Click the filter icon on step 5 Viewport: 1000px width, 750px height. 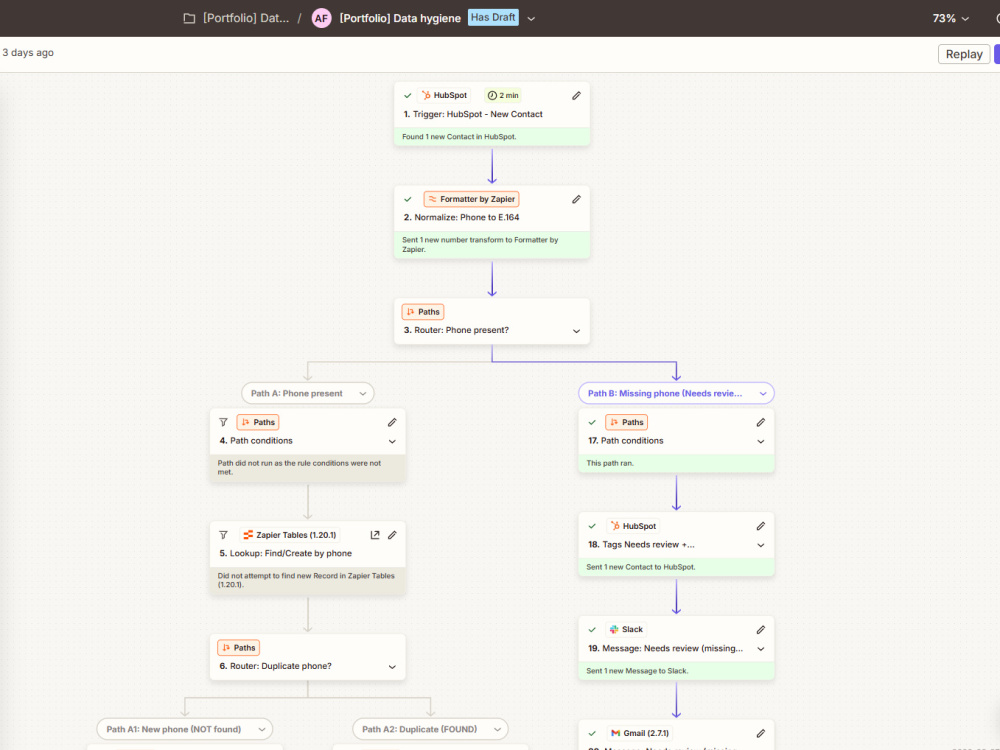223,535
